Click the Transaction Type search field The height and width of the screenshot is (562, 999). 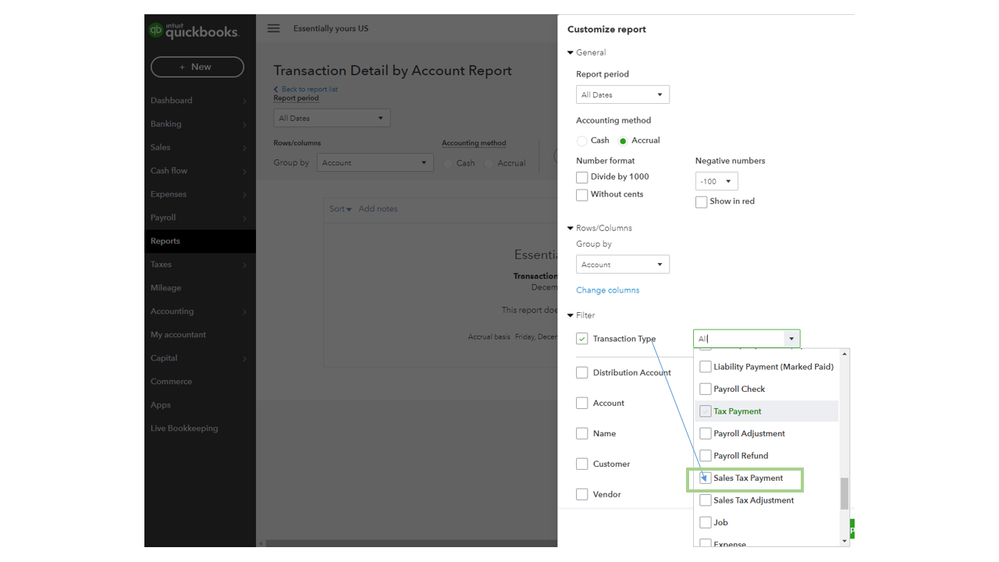740,339
